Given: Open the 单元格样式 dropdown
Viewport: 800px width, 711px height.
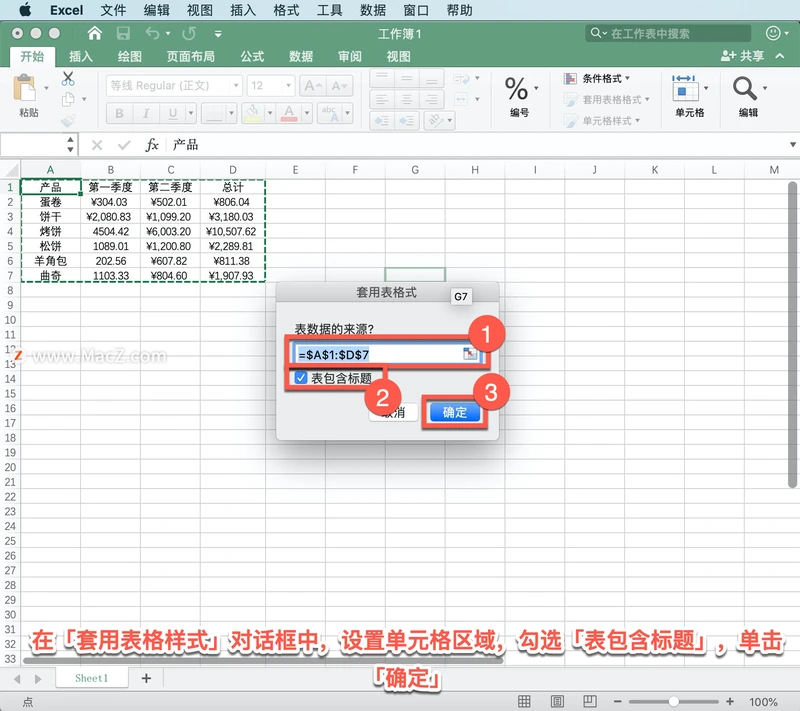Looking at the screenshot, I should [x=603, y=120].
